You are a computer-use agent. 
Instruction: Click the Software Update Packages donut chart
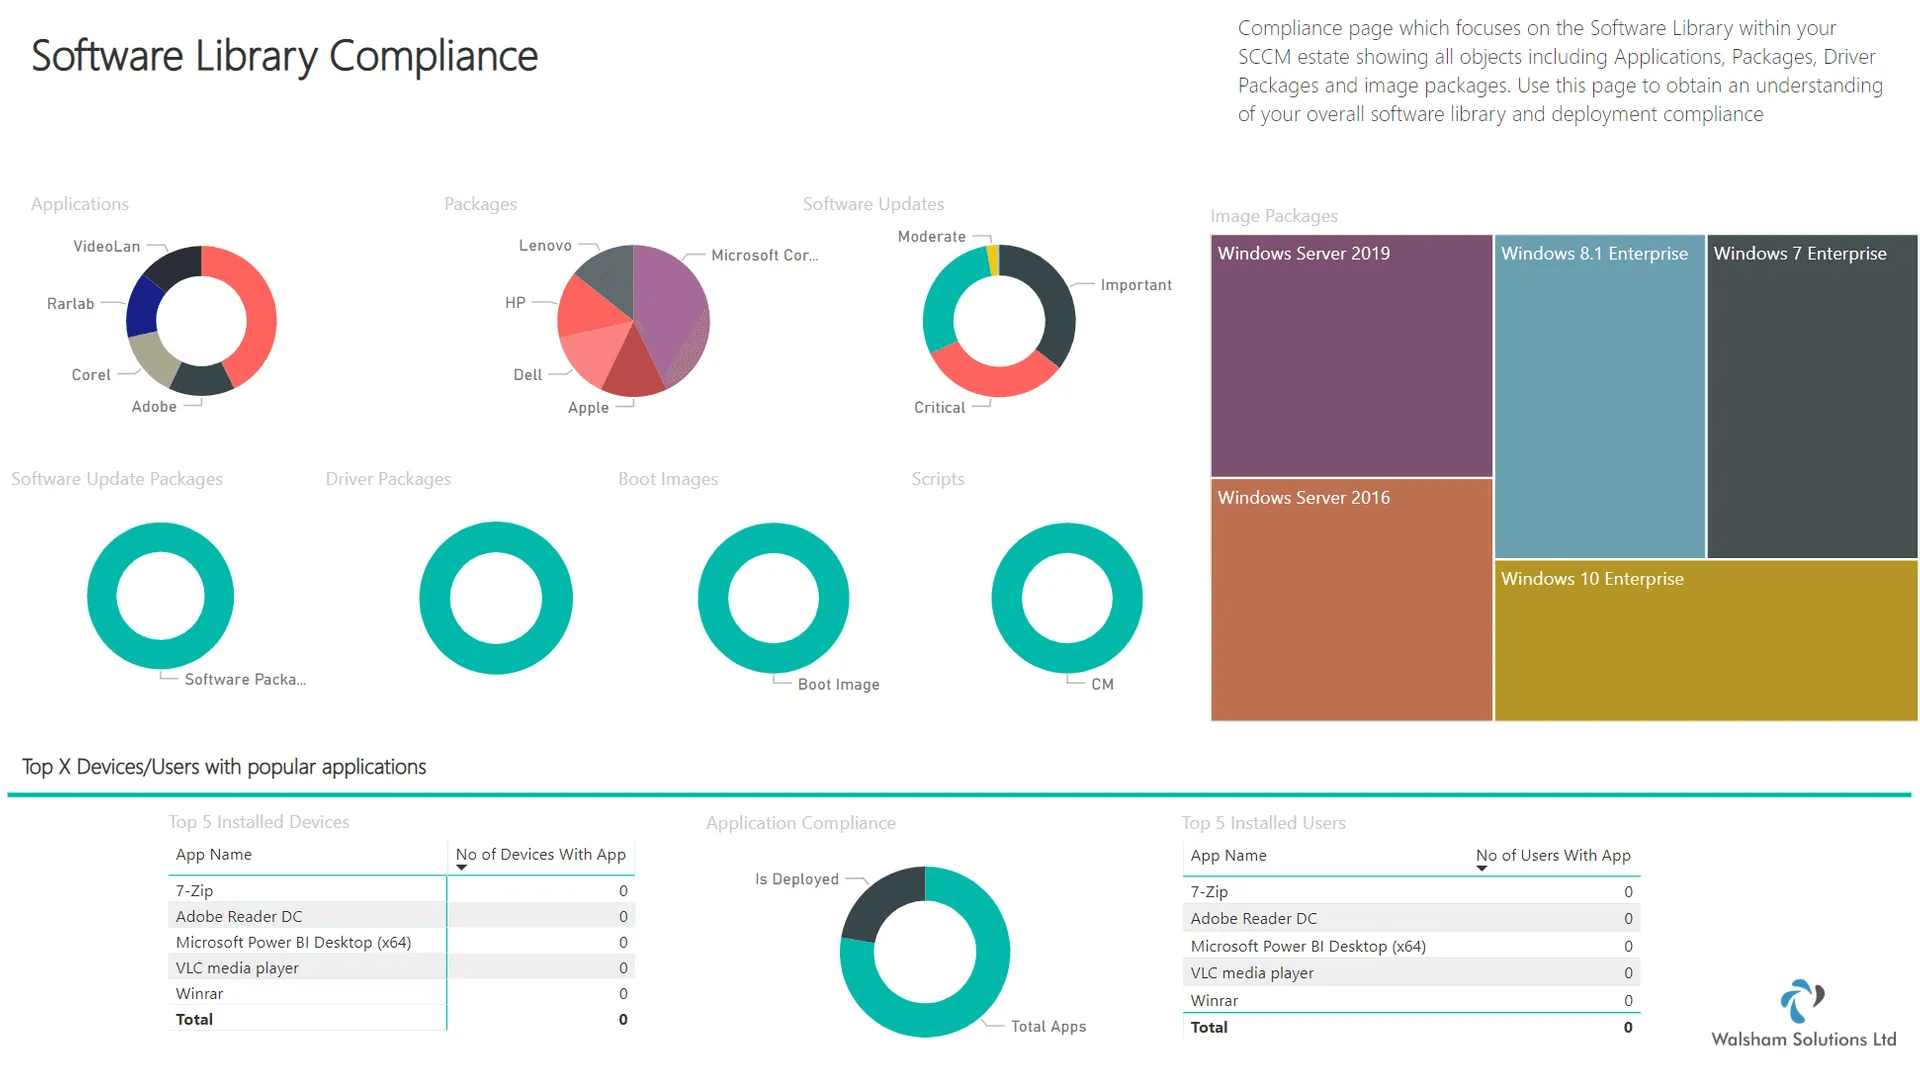click(160, 596)
